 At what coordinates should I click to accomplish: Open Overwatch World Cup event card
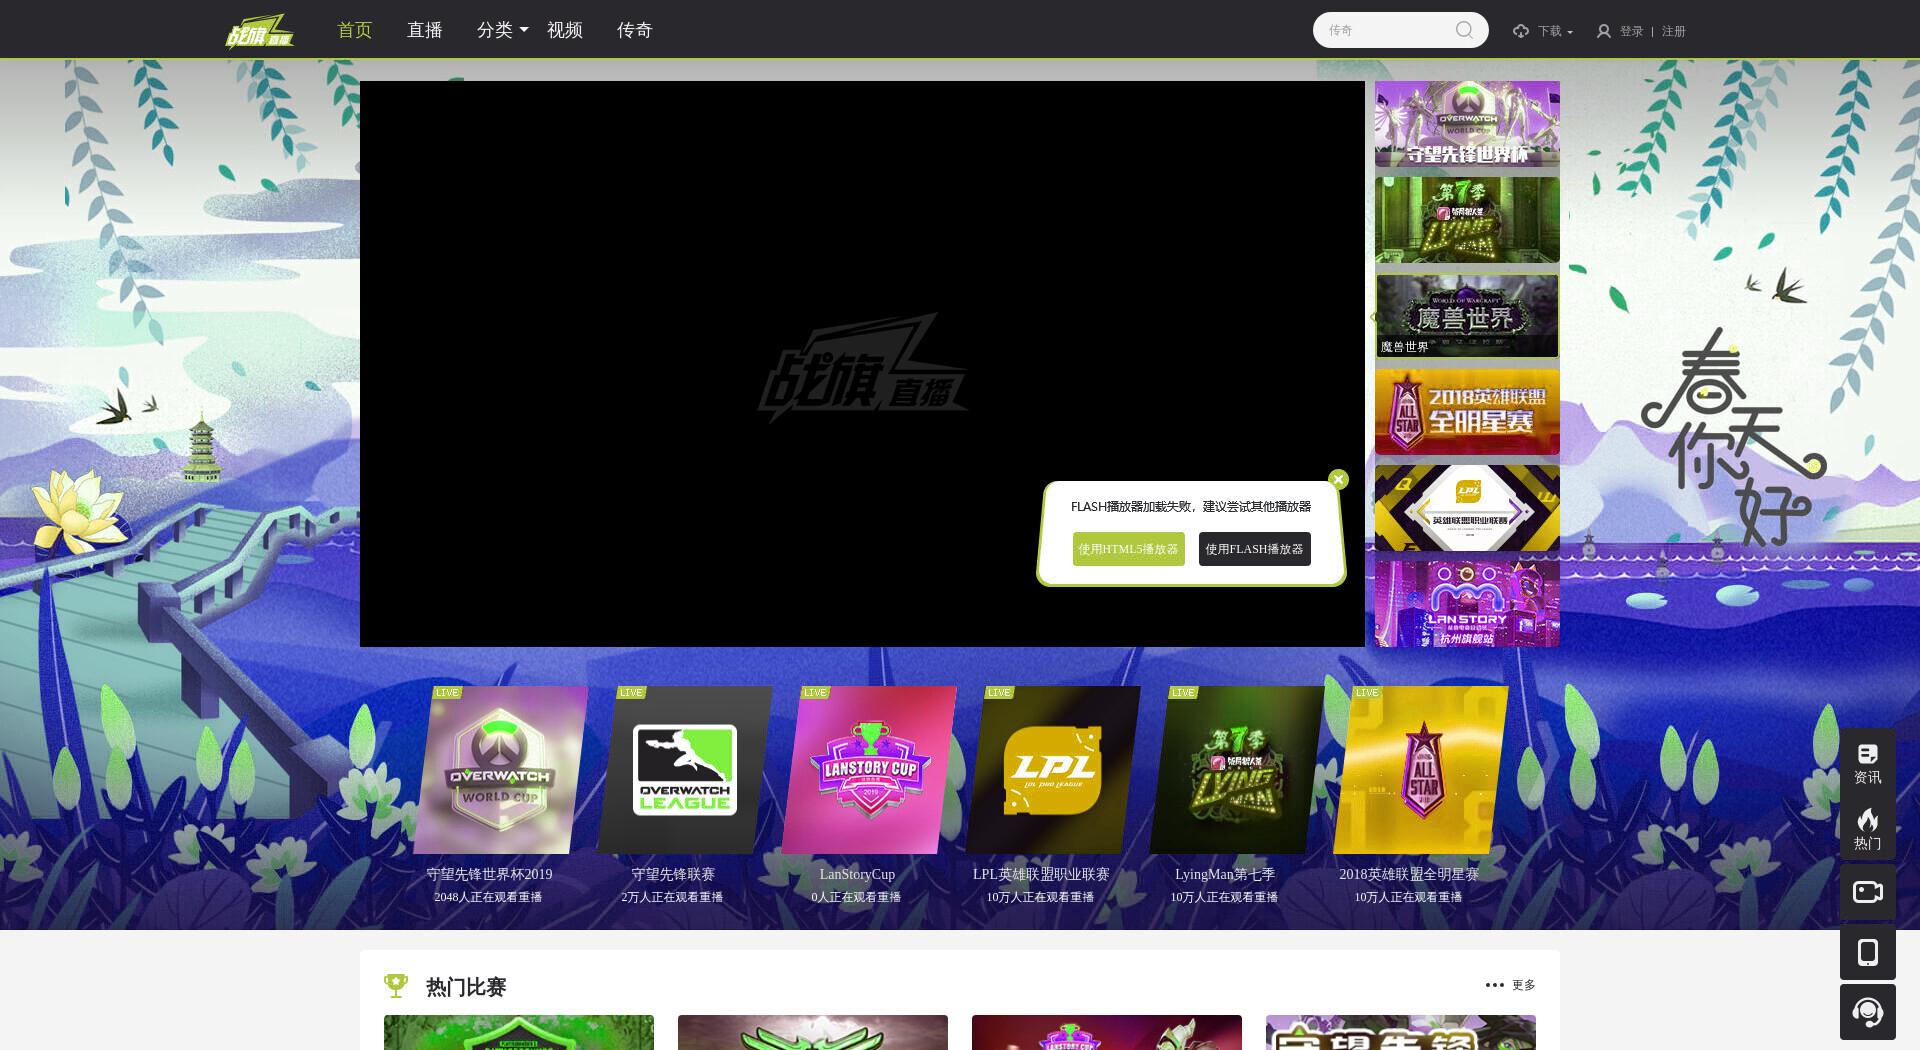point(500,770)
